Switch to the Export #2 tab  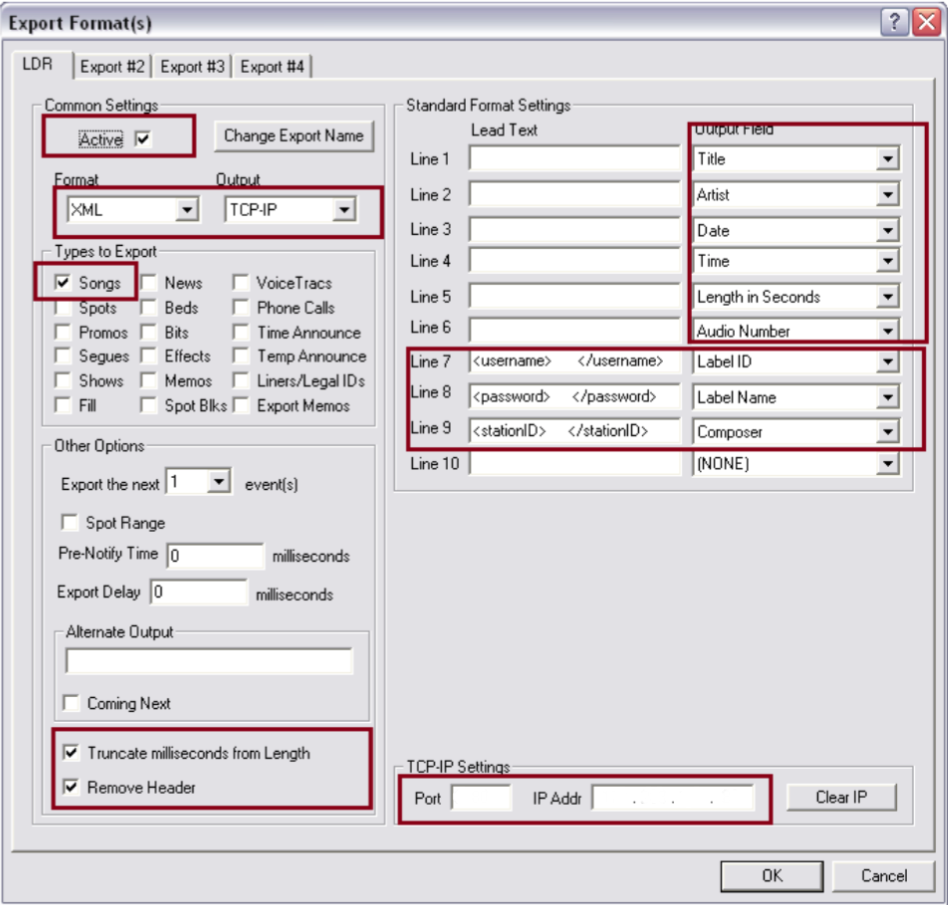pyautogui.click(x=113, y=67)
